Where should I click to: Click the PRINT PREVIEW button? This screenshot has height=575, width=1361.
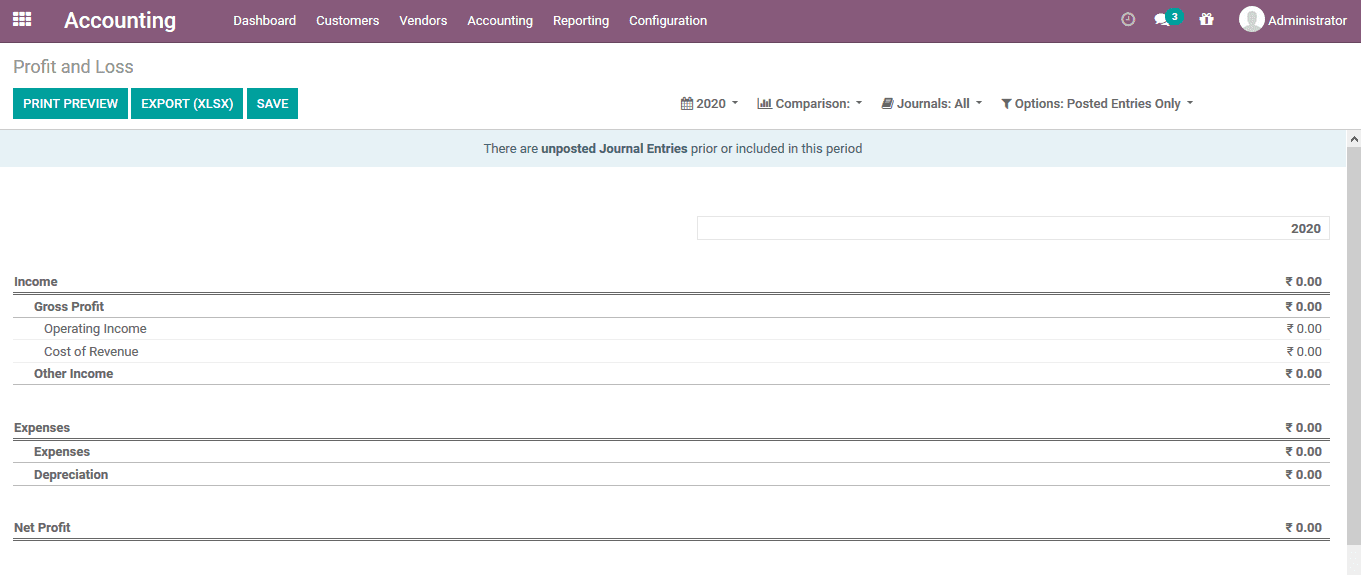click(70, 104)
